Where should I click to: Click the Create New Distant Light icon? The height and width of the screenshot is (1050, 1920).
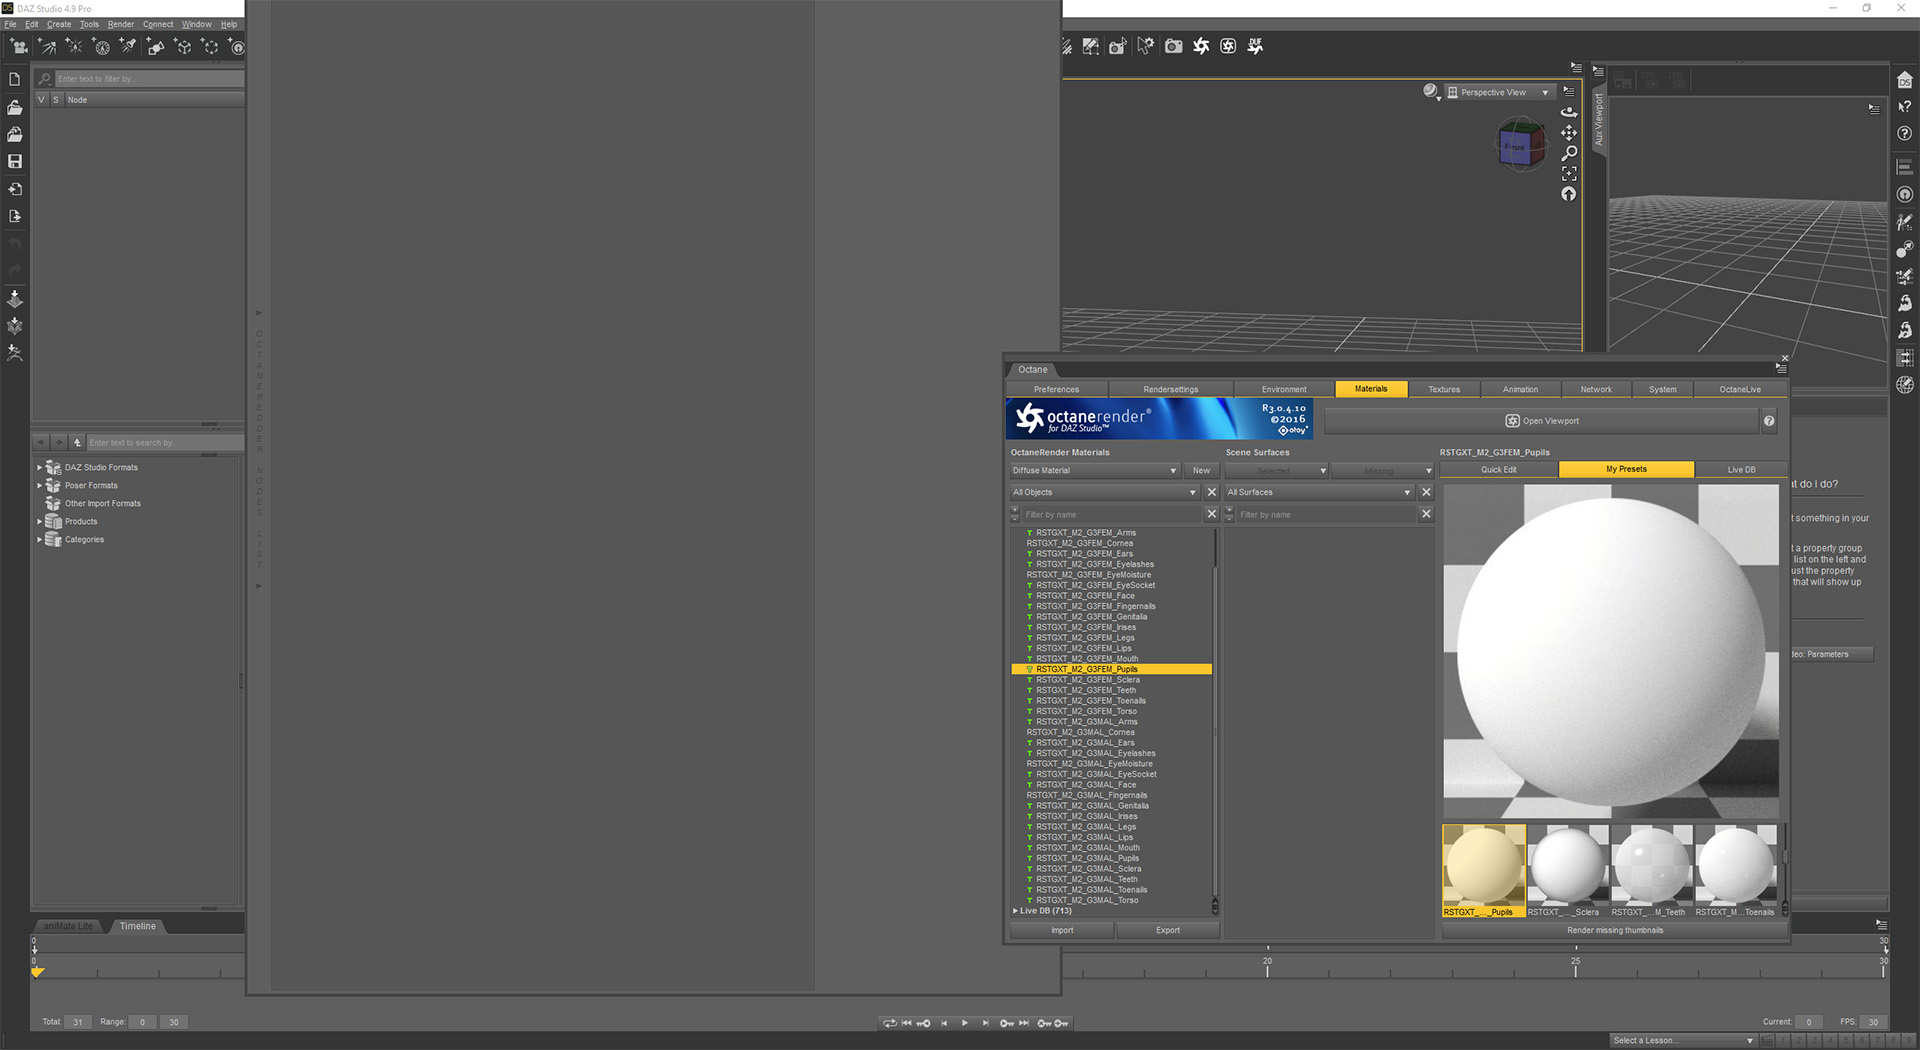[46, 46]
